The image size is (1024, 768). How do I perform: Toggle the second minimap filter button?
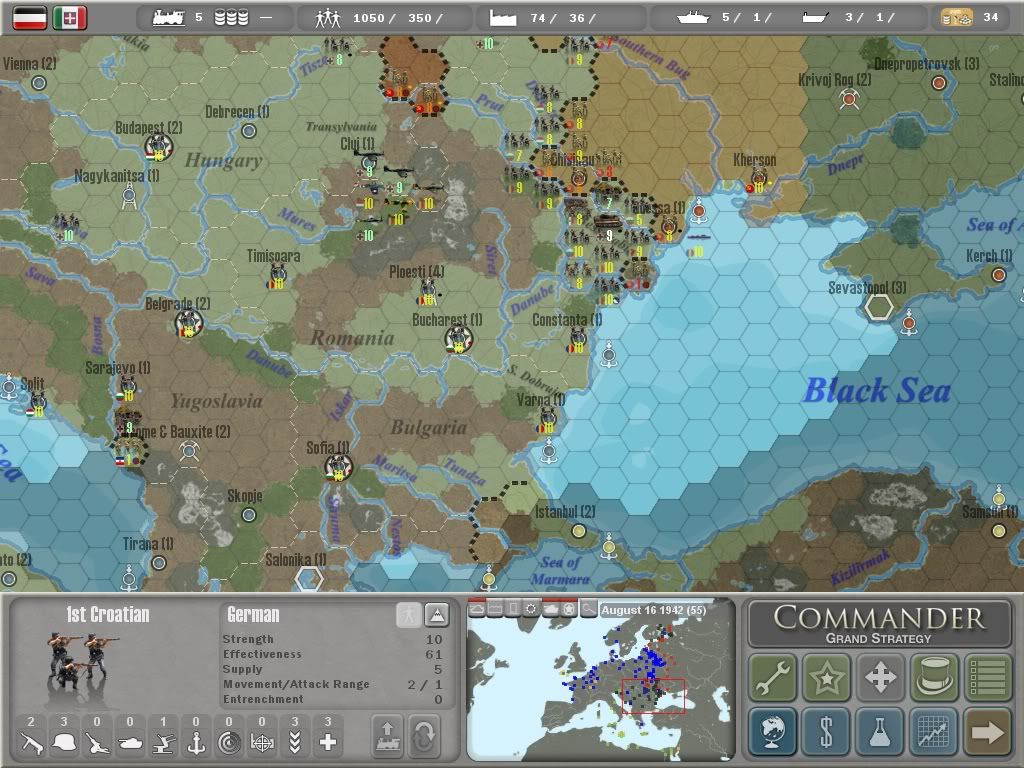495,609
